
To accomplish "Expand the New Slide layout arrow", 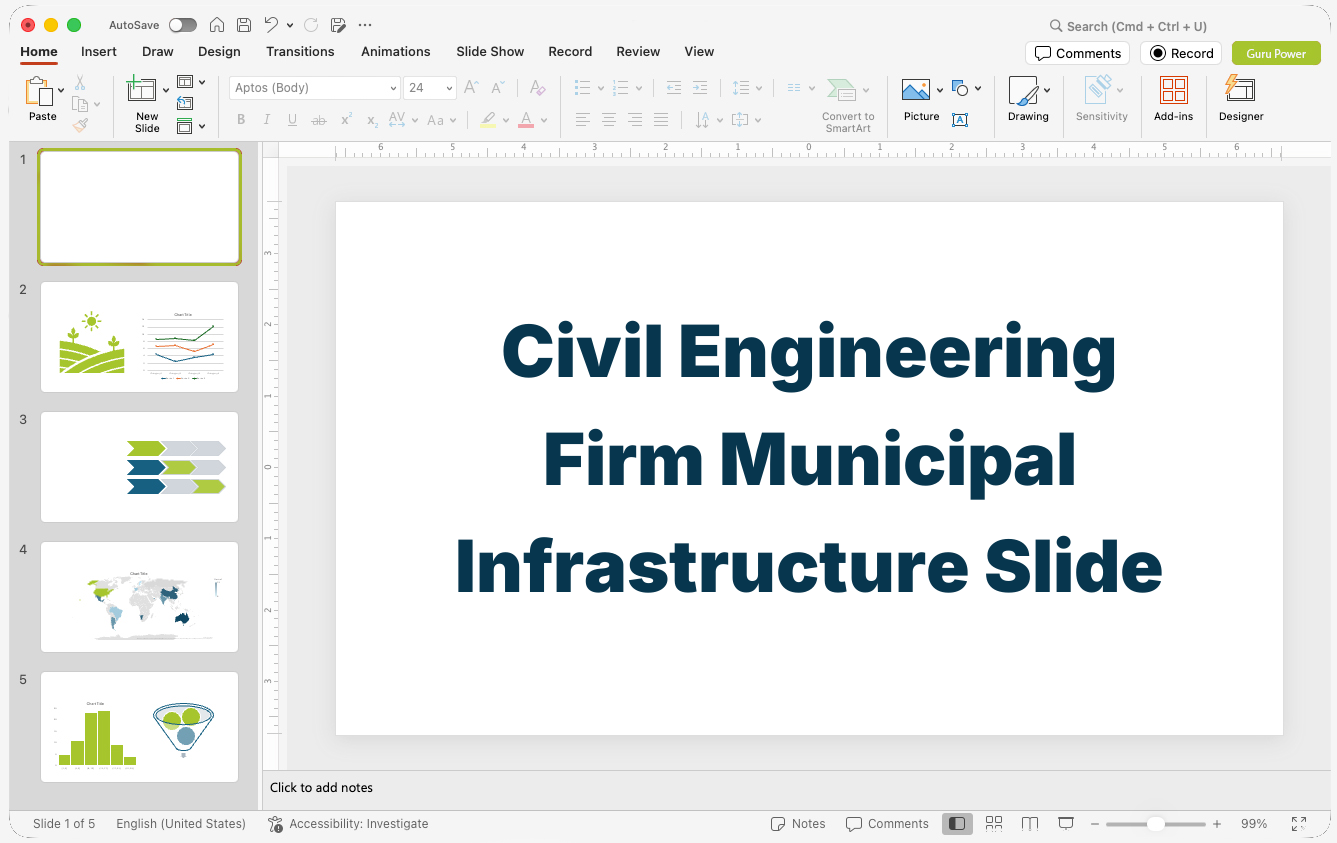I will [x=166, y=90].
